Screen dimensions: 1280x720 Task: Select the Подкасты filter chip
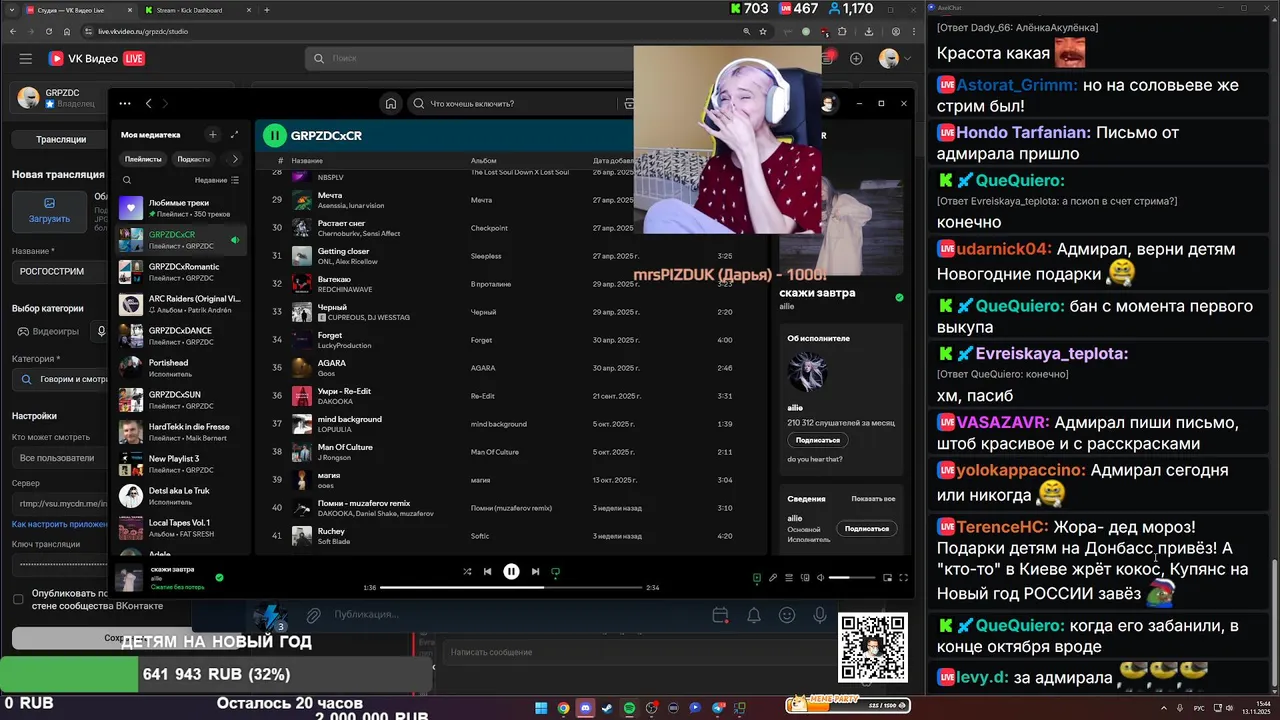[x=193, y=159]
